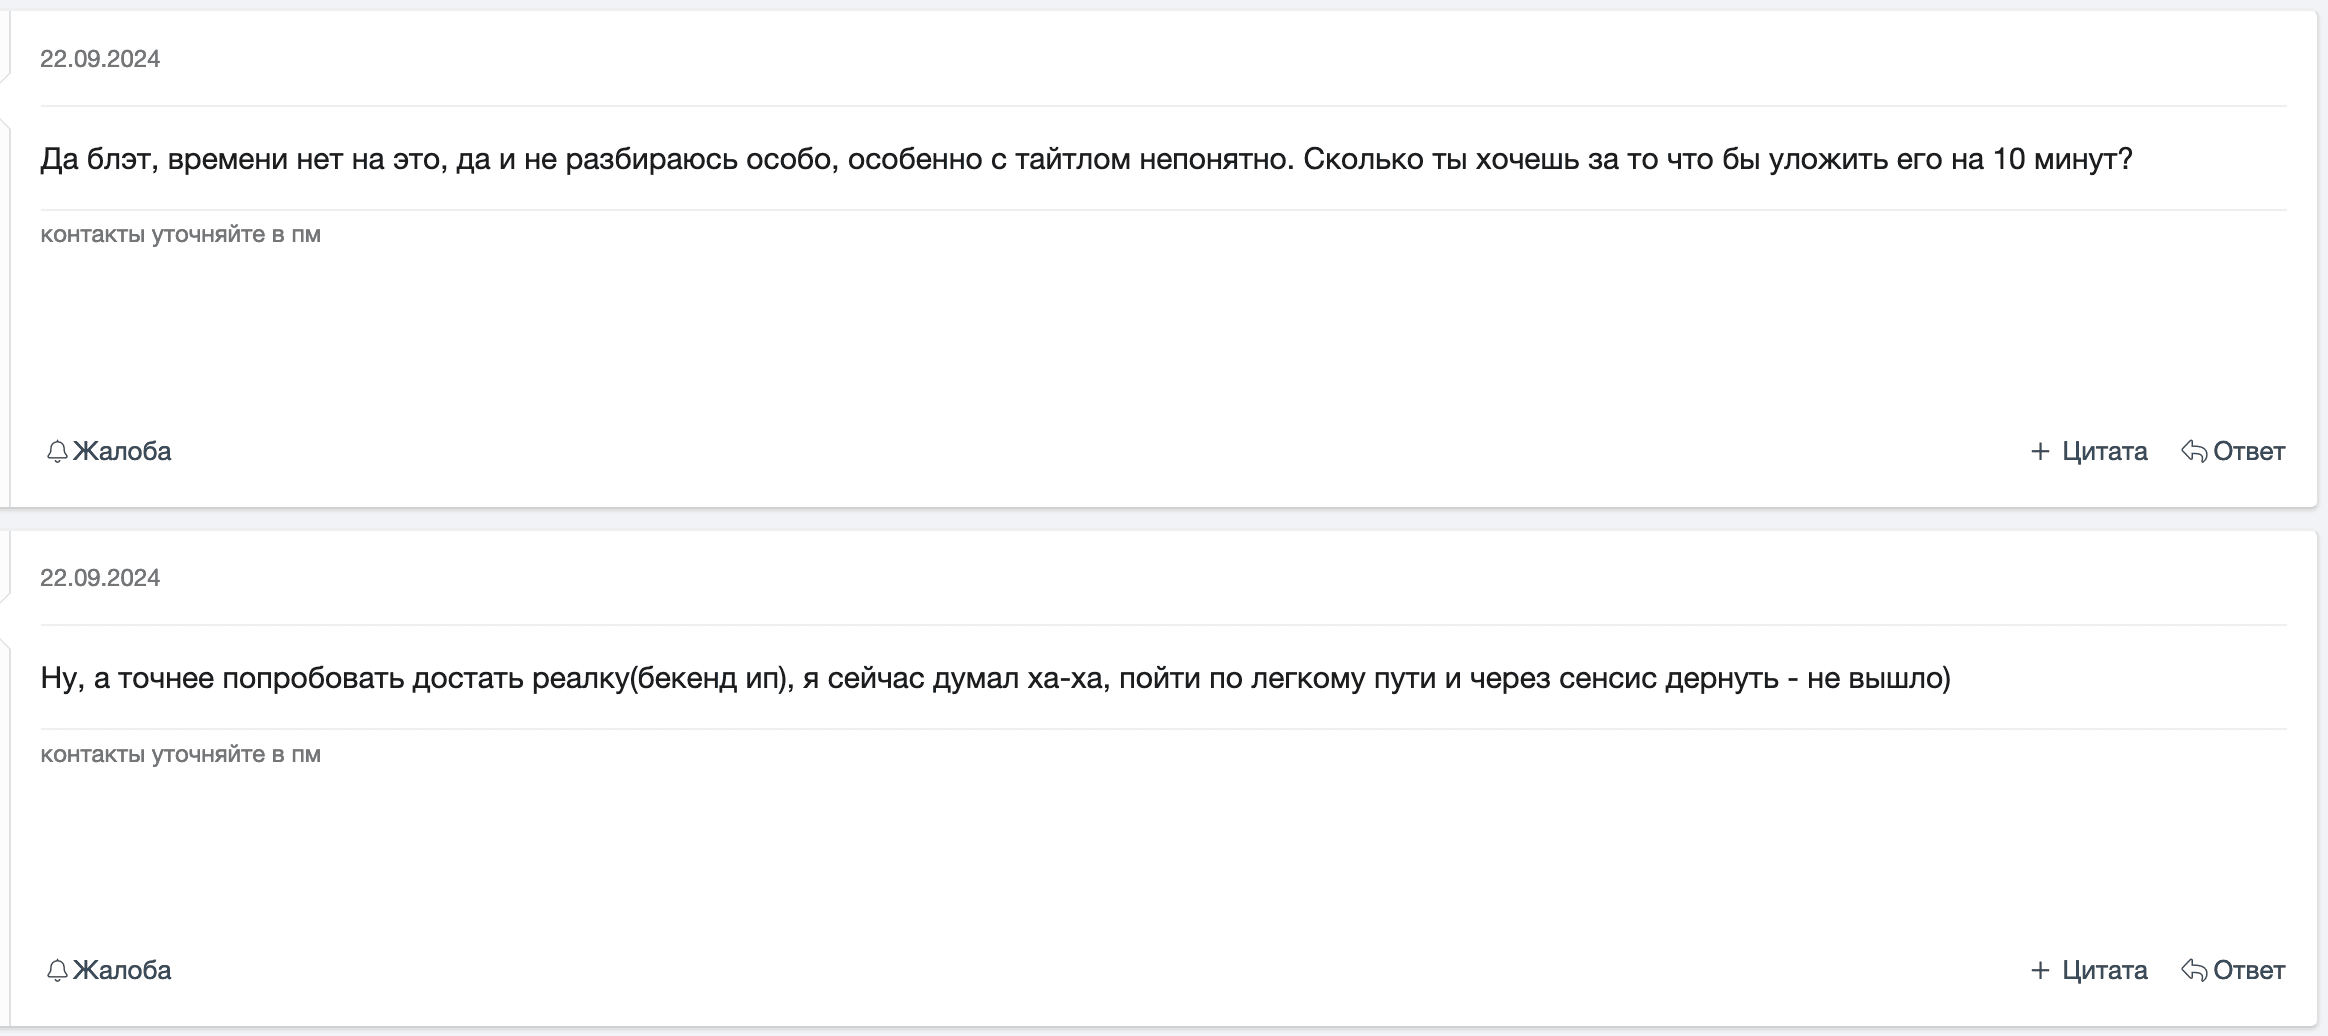2328x1036 pixels.
Task: Click the plus icon beside Цитата in the "тайтлом" post
Action: (2040, 452)
